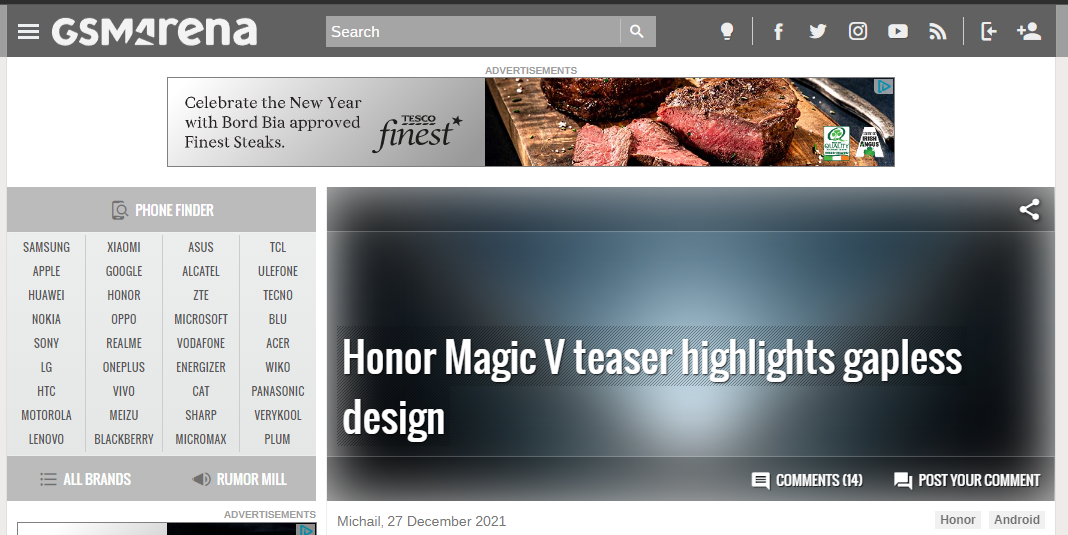Select the Android tag
This screenshot has height=535, width=1068.
pos(1017,519)
